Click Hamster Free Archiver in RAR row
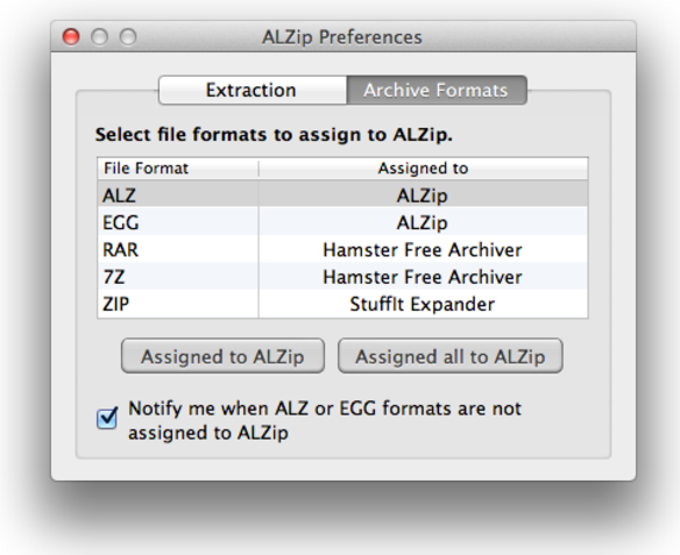680x555 pixels. 422,250
